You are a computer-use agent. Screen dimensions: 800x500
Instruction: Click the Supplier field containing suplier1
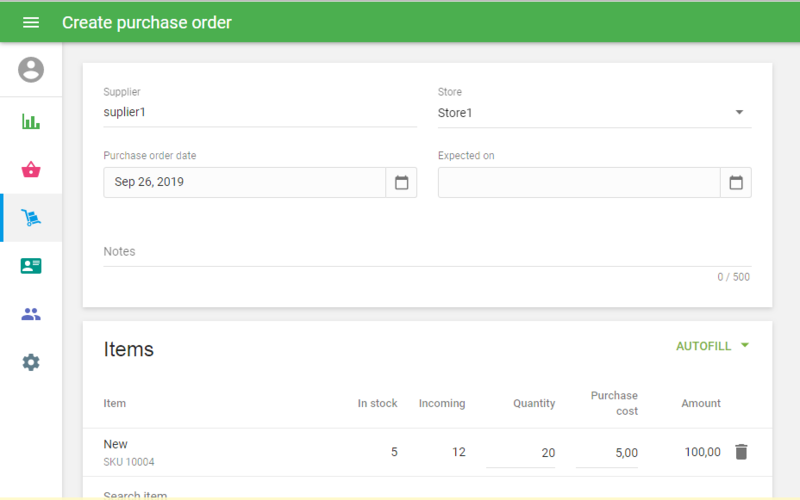coord(260,113)
